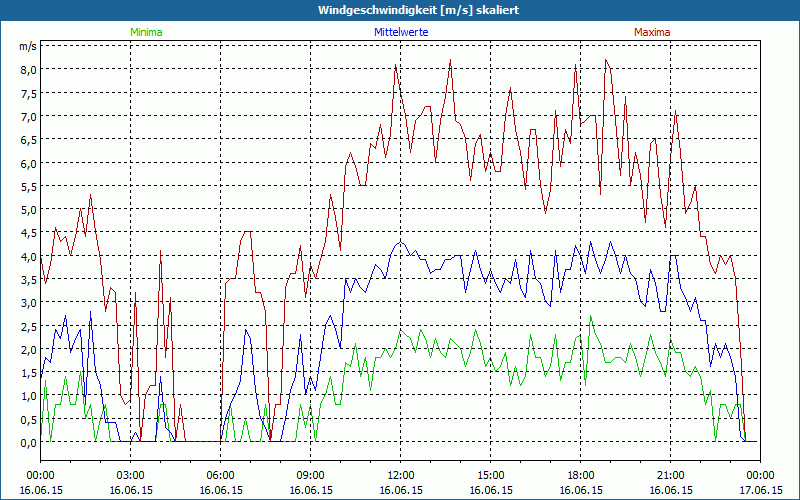Click the Minima legend label

[146, 32]
